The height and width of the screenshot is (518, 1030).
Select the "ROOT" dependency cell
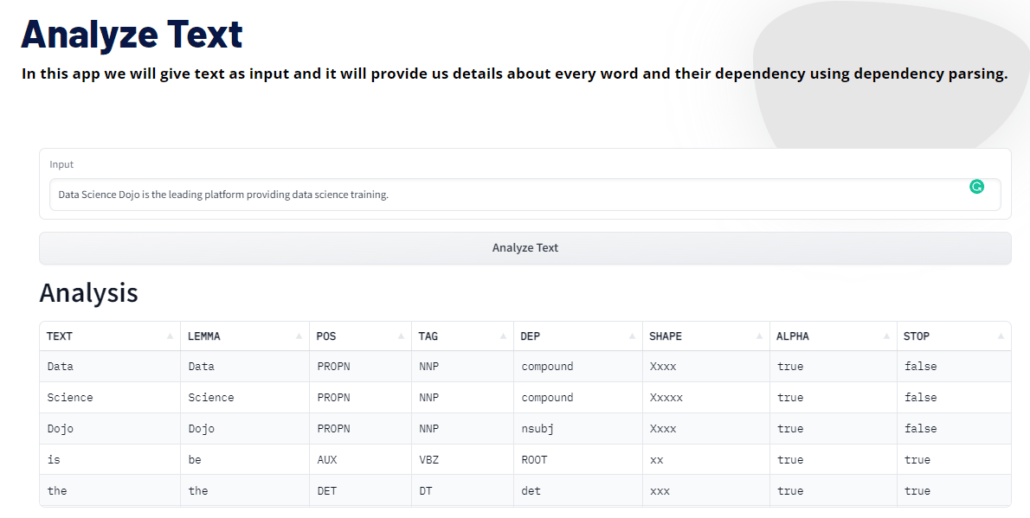[534, 460]
